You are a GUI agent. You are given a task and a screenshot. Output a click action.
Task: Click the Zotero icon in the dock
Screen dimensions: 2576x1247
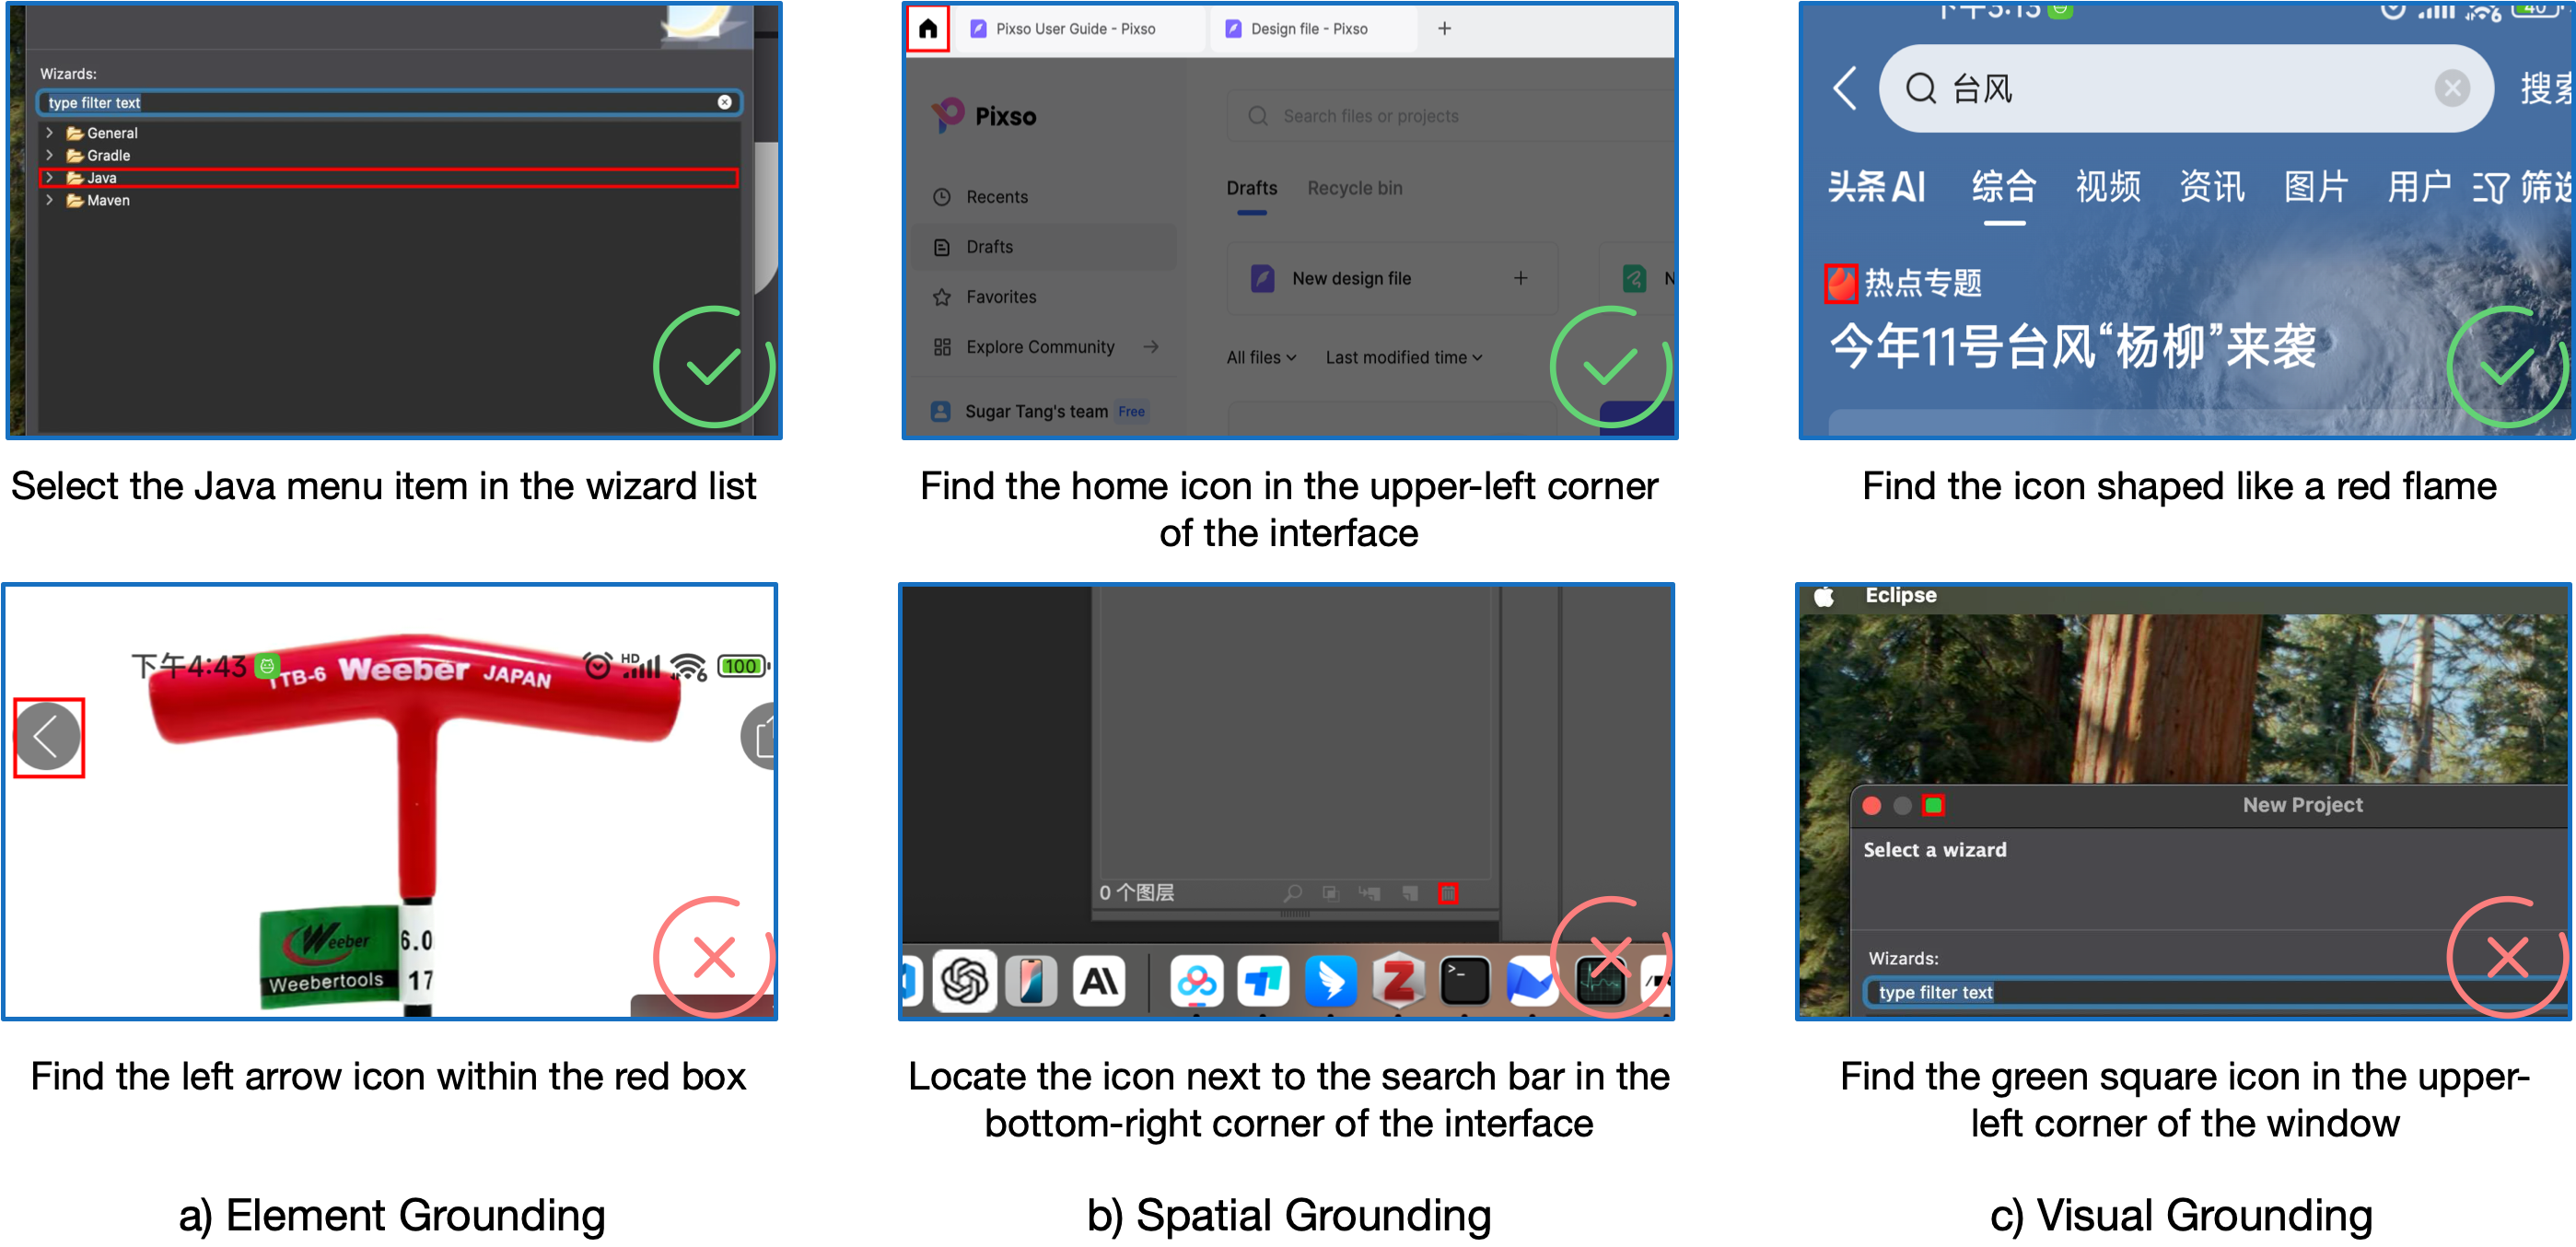(1397, 981)
